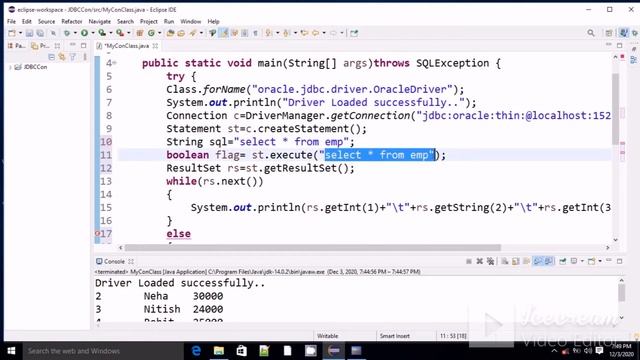This screenshot has height=360, width=640.
Task: Switch to the Package Explorer tab
Action: (x=16, y=46)
